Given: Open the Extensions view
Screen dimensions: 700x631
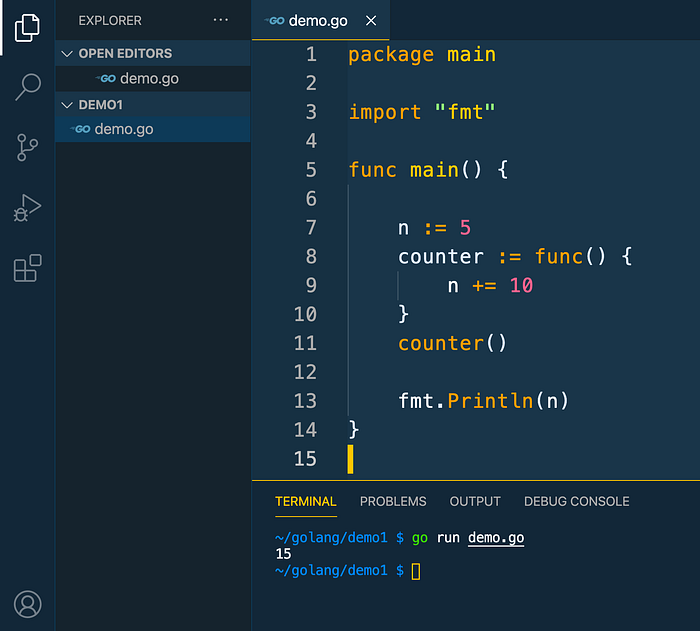Looking at the screenshot, I should 27,268.
